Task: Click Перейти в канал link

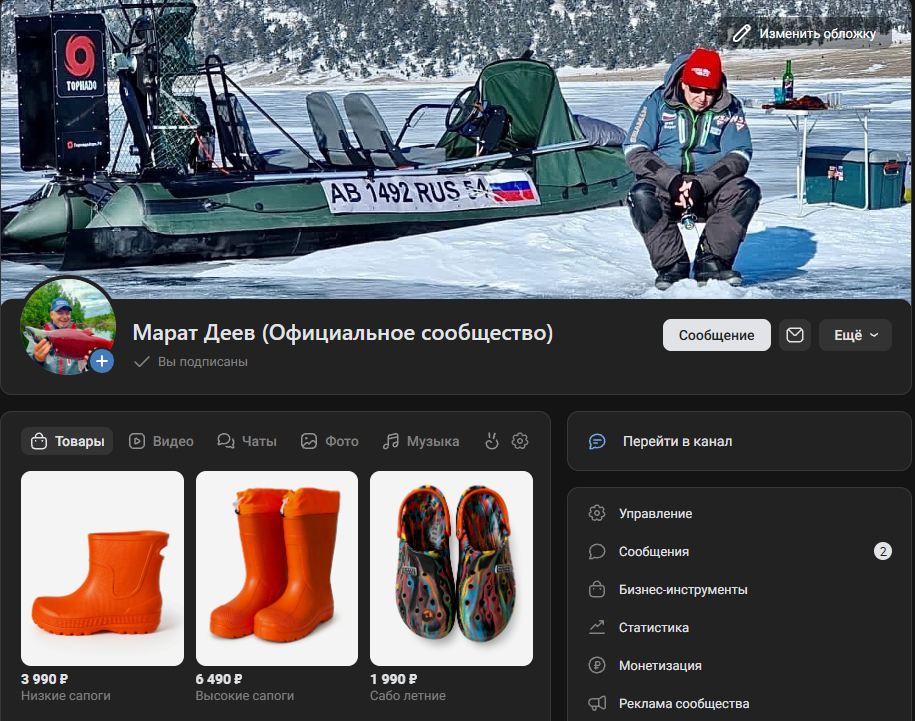Action: click(x=739, y=441)
